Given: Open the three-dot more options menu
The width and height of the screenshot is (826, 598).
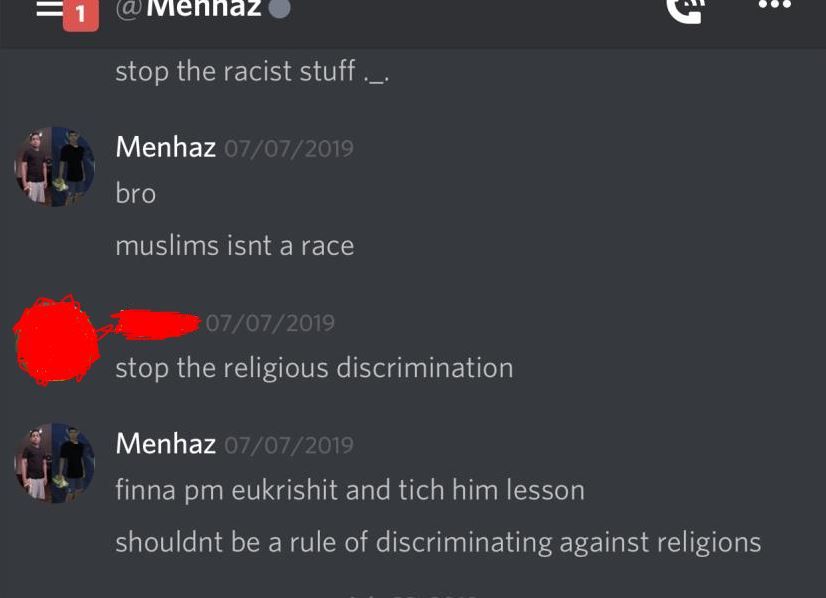Looking at the screenshot, I should 774,4.
